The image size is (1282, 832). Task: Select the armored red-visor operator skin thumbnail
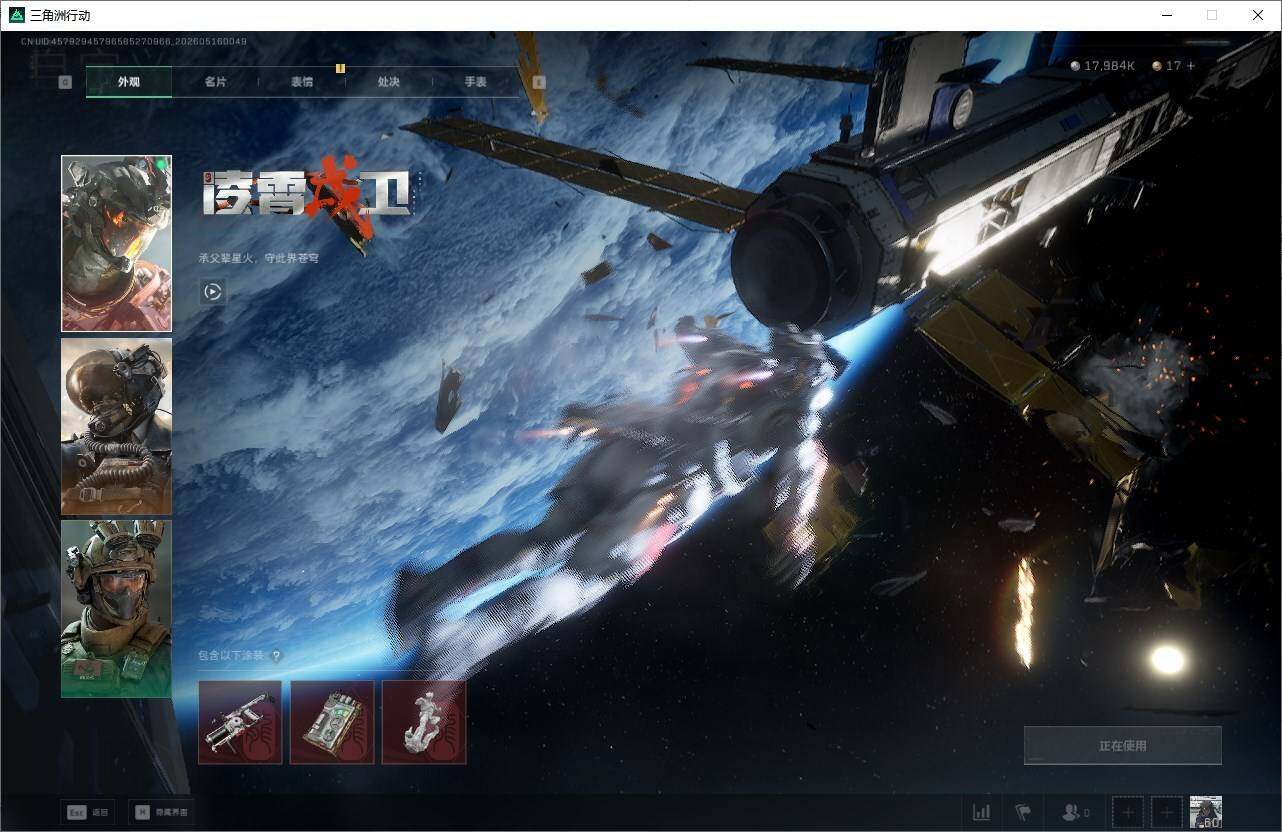116,243
